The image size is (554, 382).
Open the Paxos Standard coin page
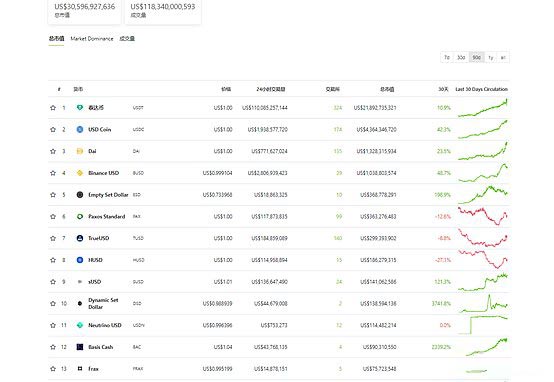click(107, 217)
